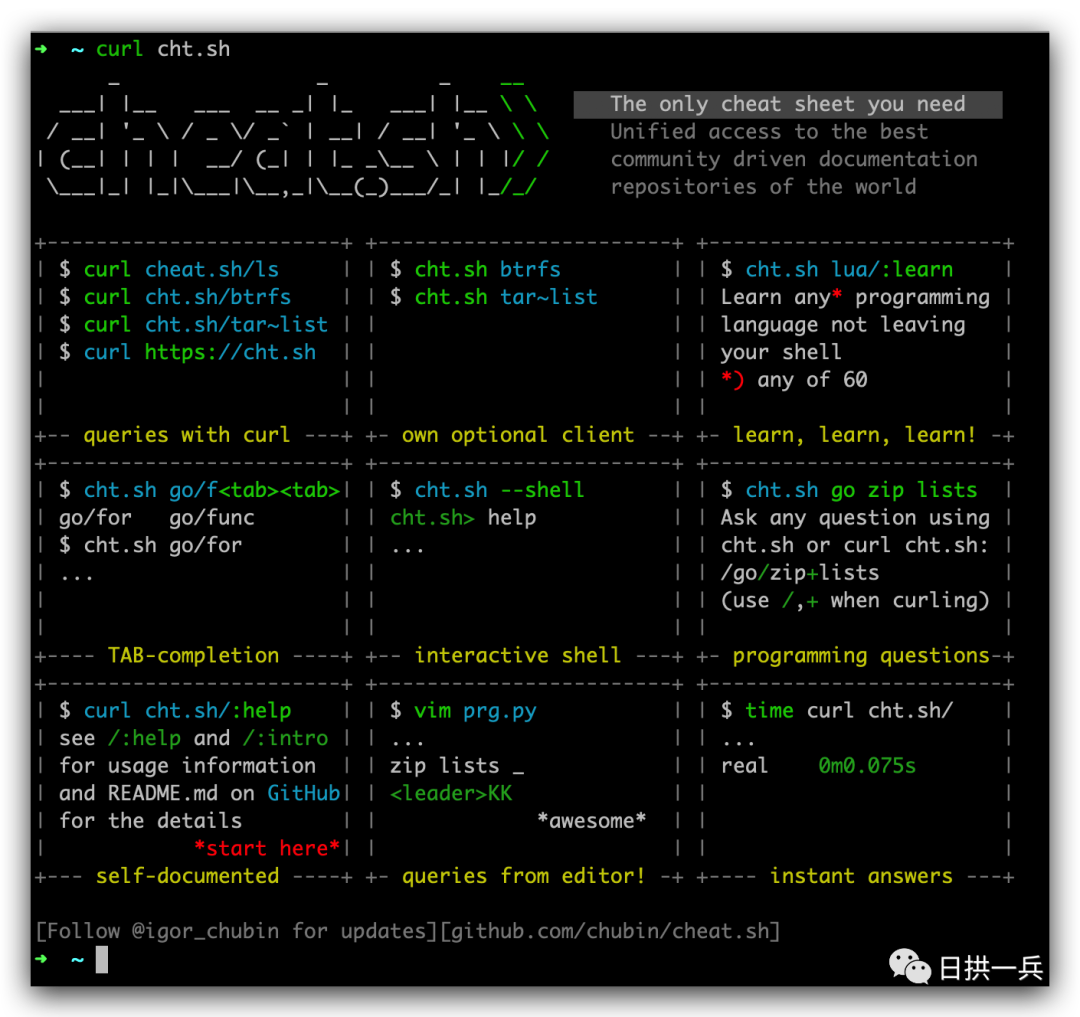
Task: Click the 'curl cht.sh/:help' command
Action: [187, 711]
